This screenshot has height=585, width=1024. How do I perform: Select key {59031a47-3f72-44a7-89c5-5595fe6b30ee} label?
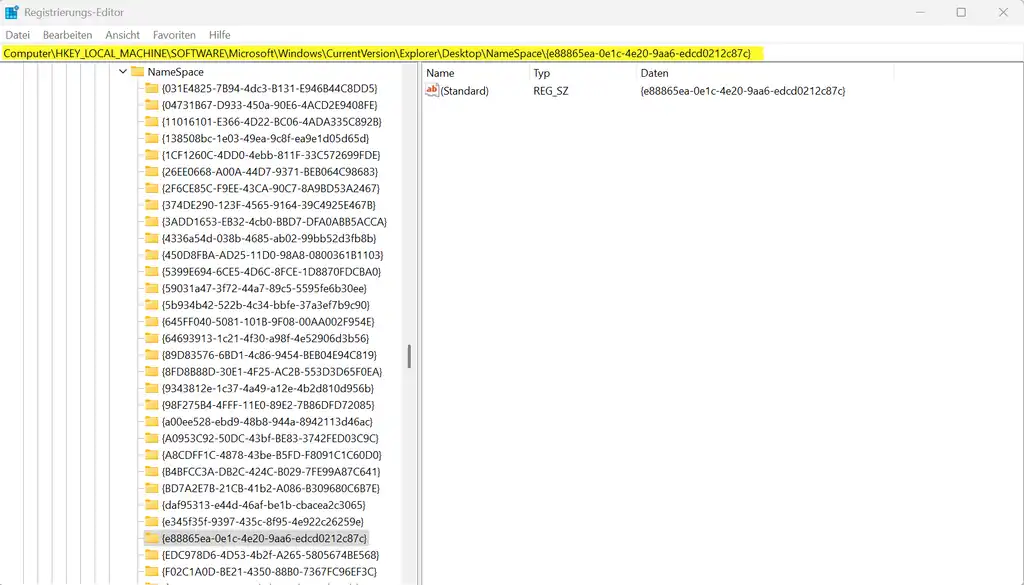[264, 288]
